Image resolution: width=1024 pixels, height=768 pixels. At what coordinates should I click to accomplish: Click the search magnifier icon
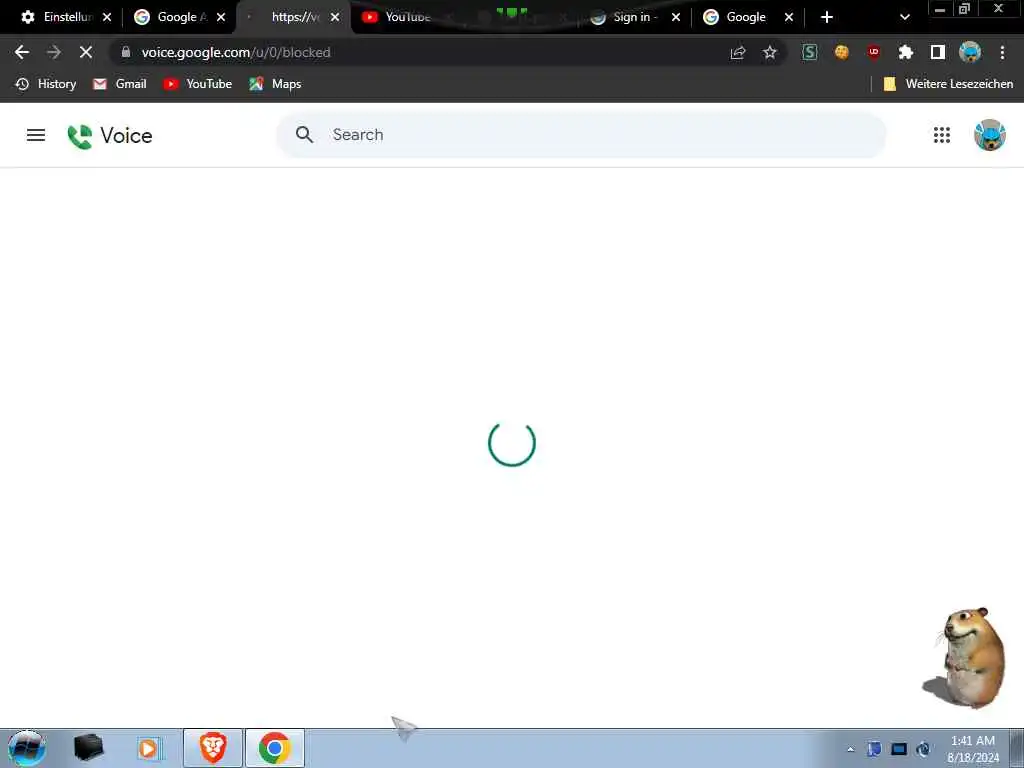304,135
